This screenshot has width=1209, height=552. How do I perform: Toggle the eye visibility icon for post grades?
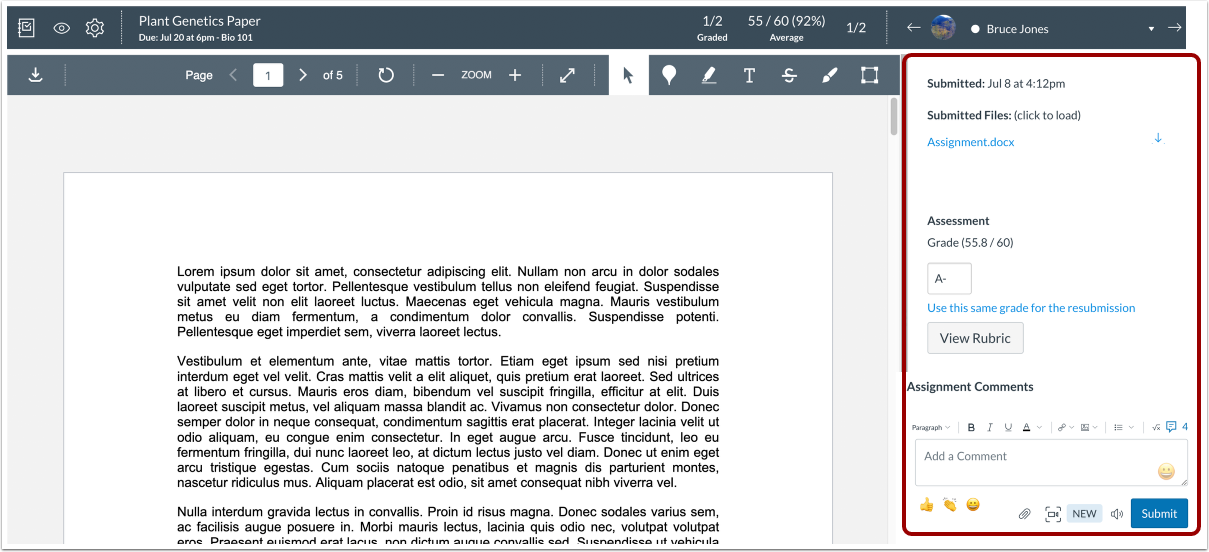click(62, 28)
